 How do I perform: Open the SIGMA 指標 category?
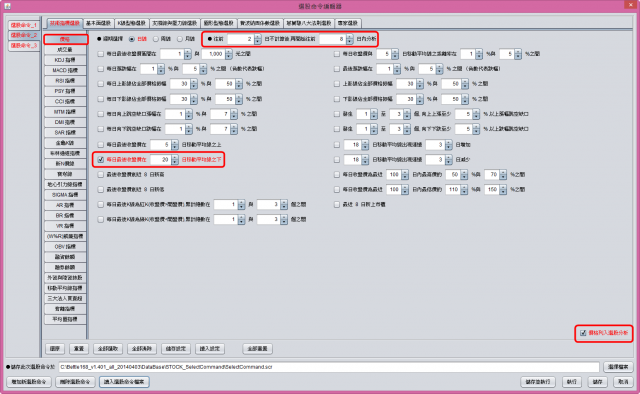(x=65, y=195)
